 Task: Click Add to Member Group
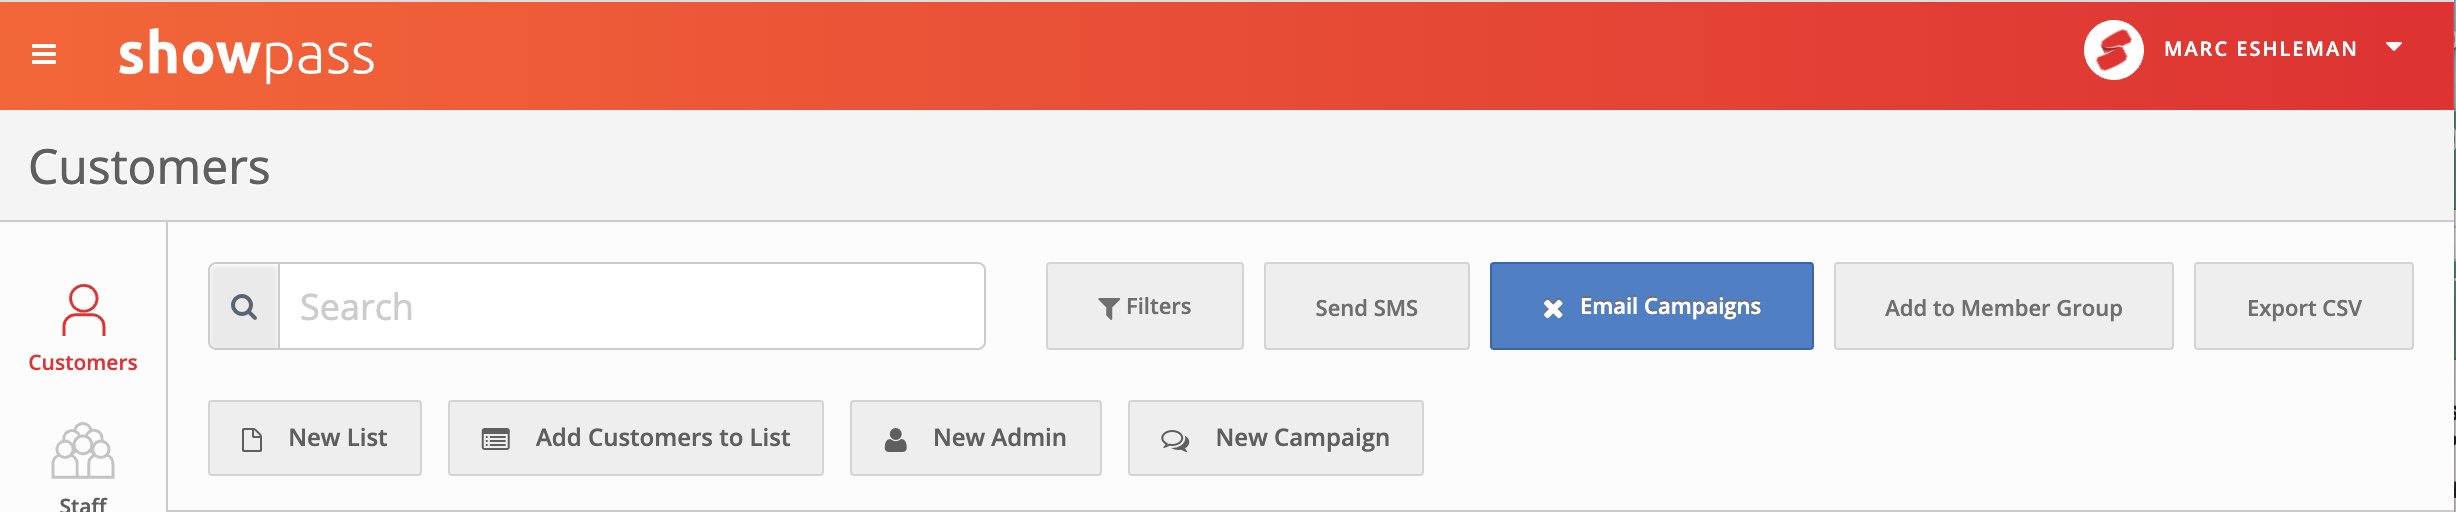pos(2004,306)
